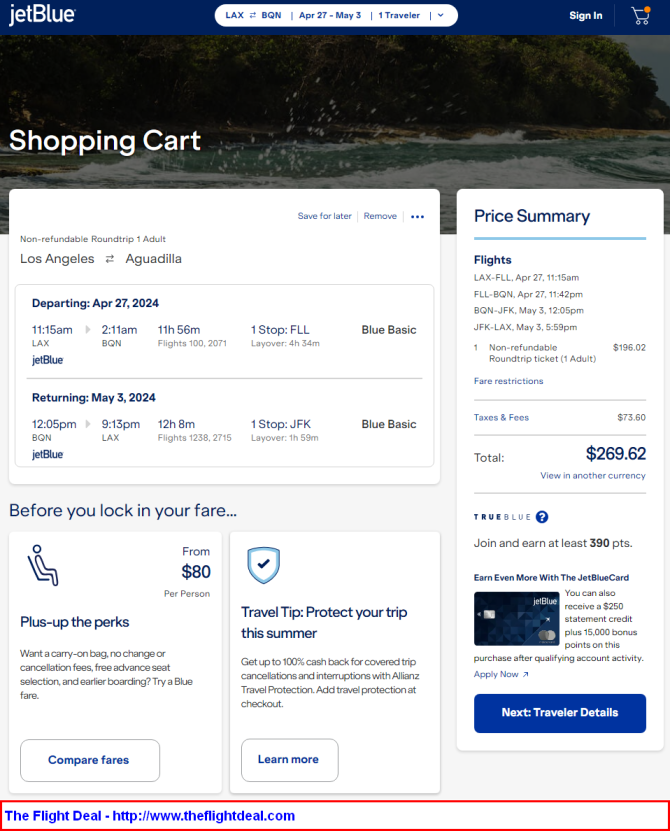The height and width of the screenshot is (831, 670).
Task: Click View in another currency
Action: tap(593, 476)
